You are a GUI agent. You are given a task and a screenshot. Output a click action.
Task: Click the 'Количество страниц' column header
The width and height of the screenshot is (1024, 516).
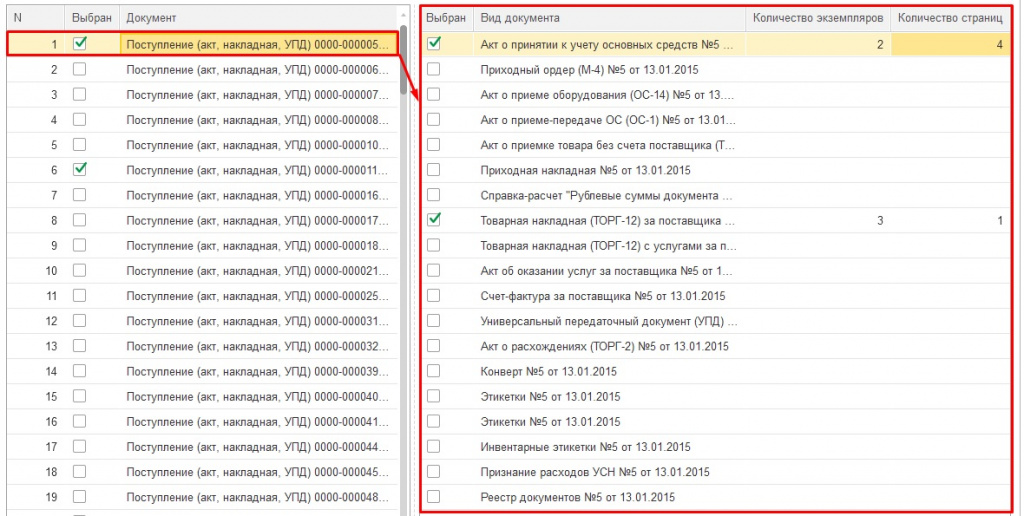click(950, 18)
